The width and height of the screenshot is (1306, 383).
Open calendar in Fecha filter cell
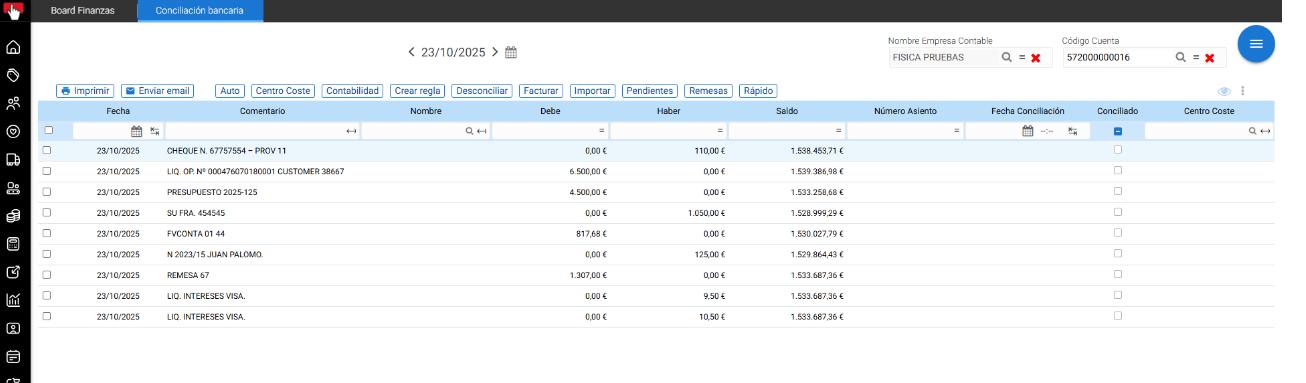137,131
